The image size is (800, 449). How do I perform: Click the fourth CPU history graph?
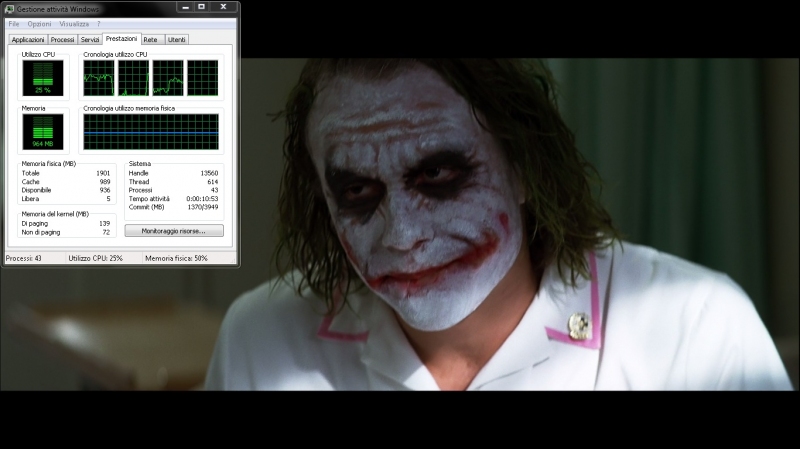tap(202, 78)
